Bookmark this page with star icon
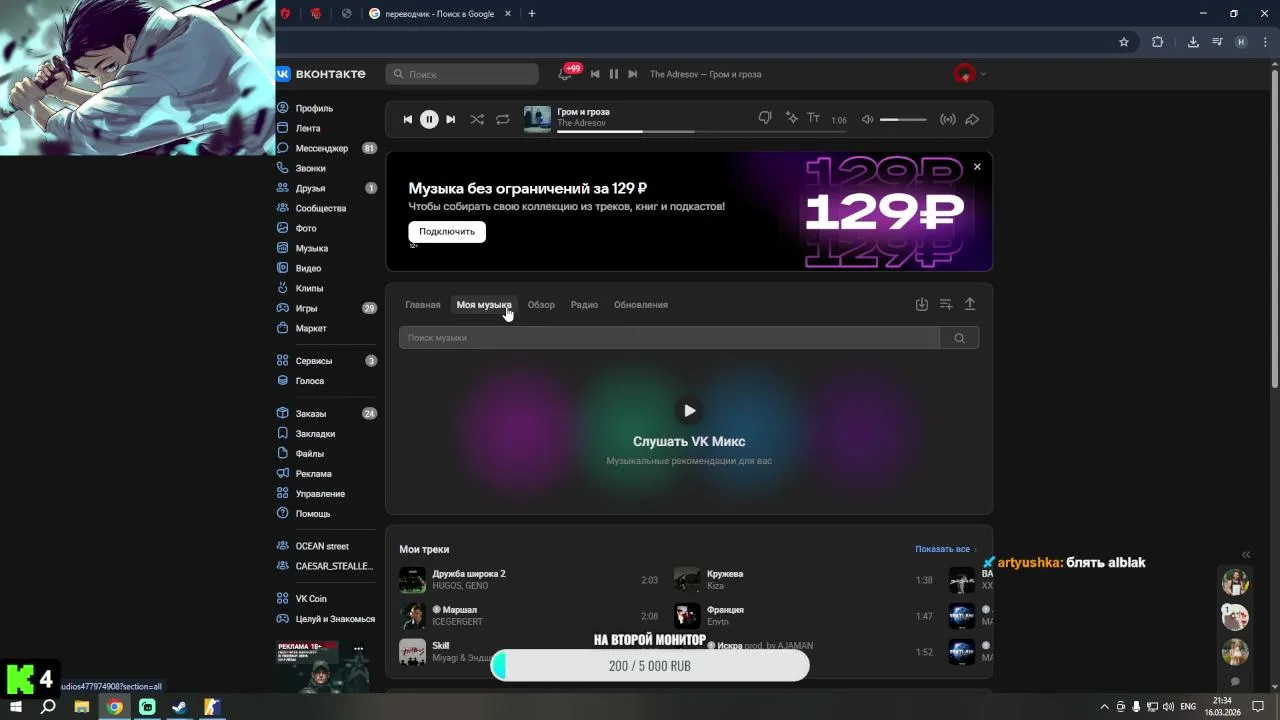Viewport: 1280px width, 720px height. [1124, 42]
